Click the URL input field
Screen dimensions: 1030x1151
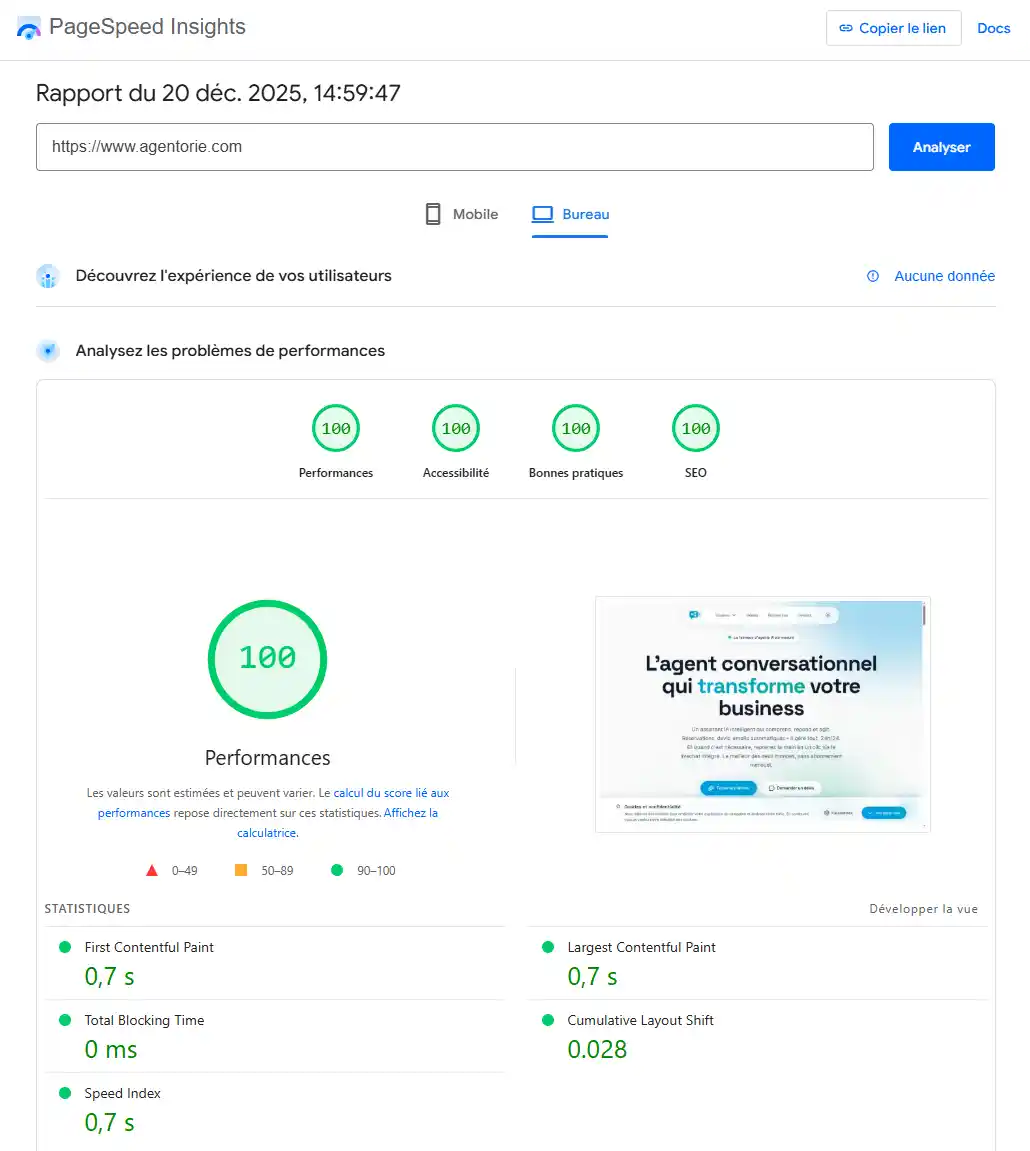click(x=455, y=146)
